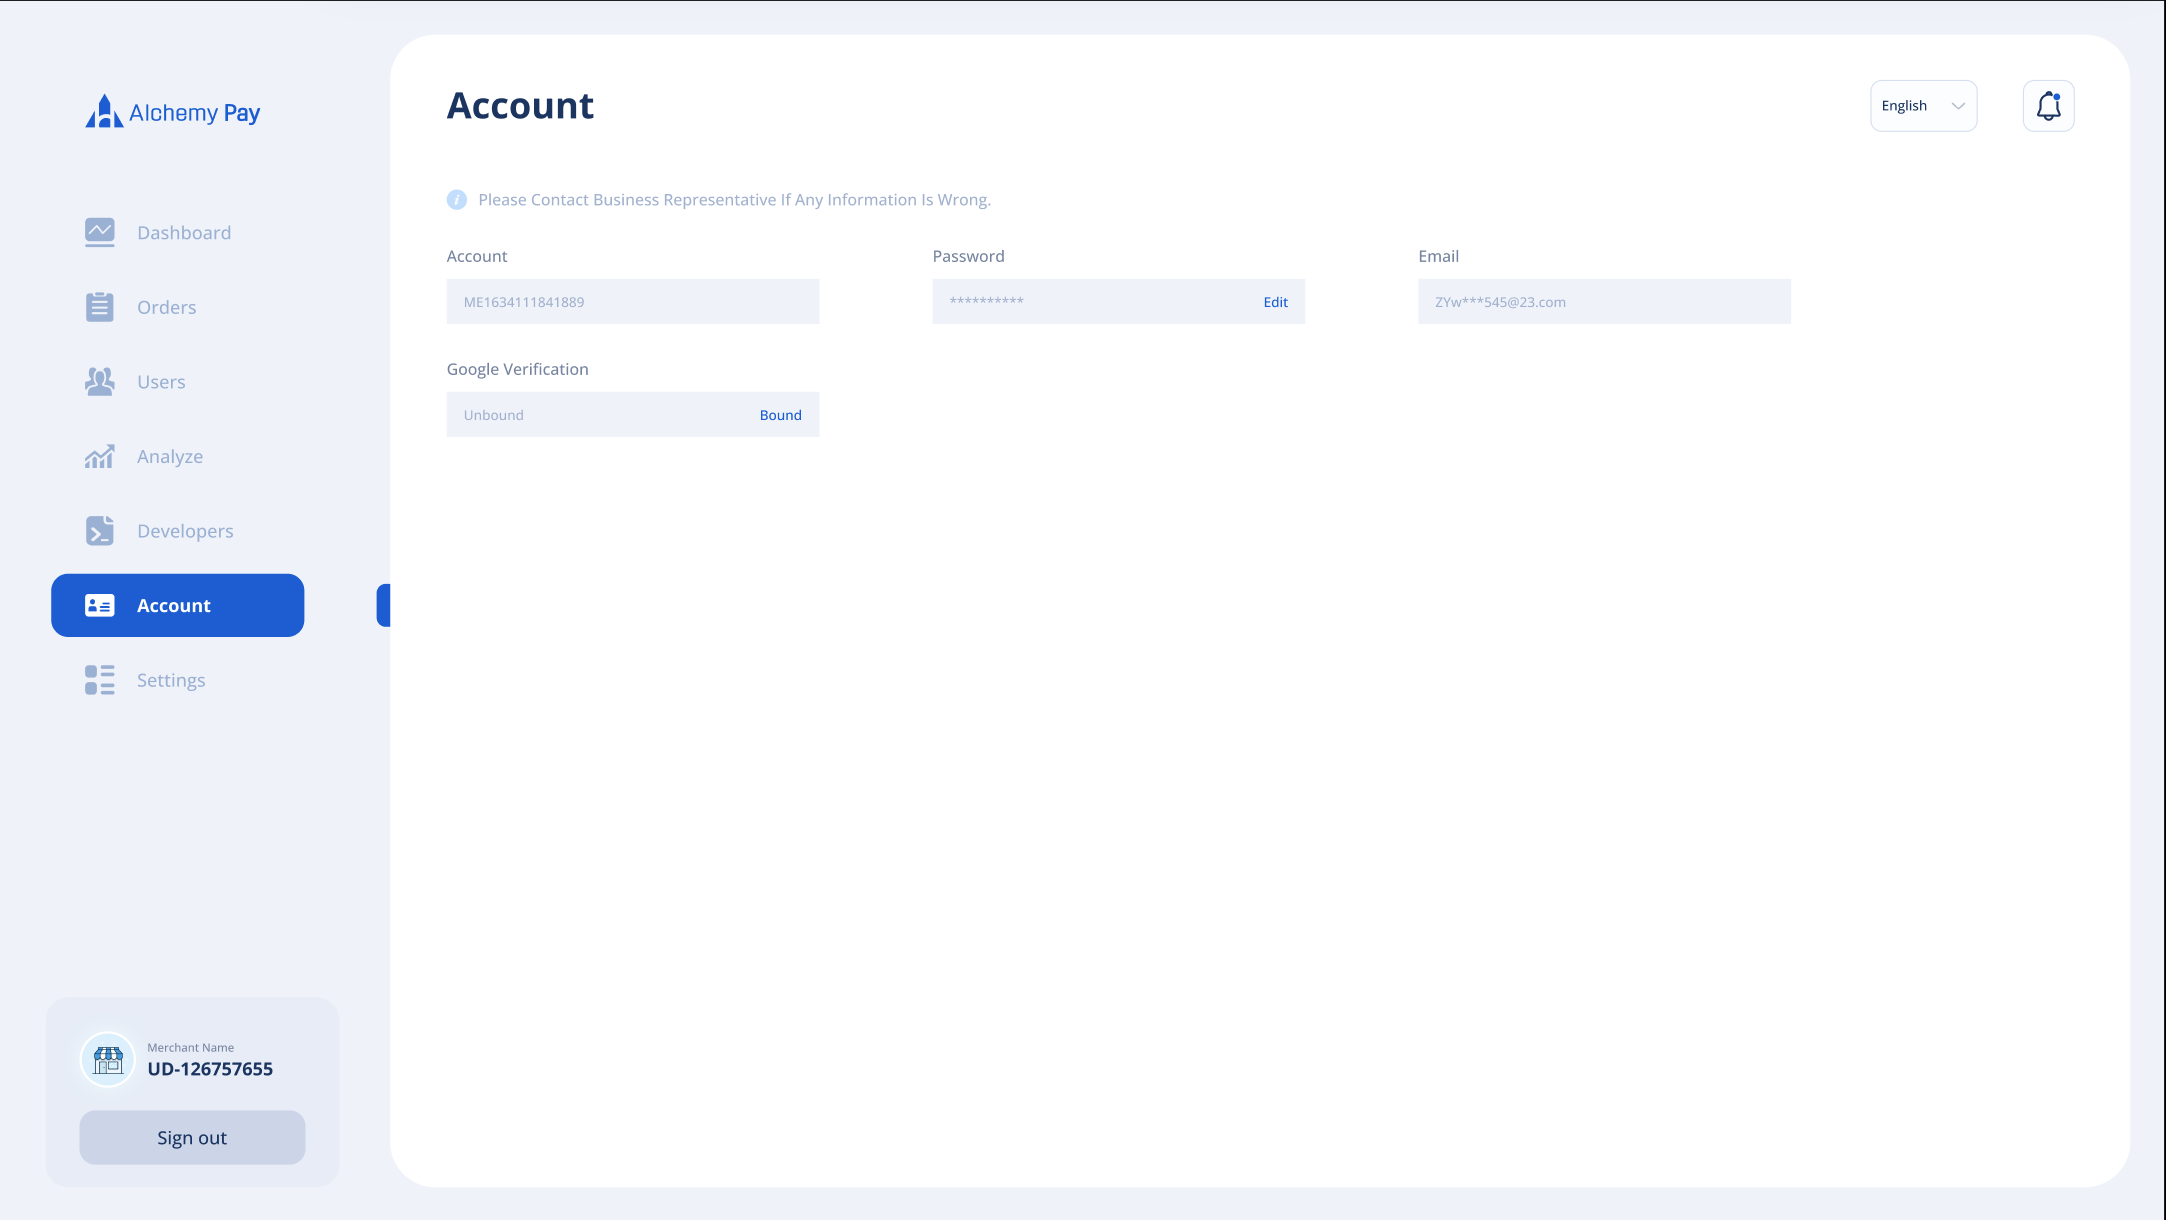Open notifications via the bell icon

click(x=2048, y=106)
